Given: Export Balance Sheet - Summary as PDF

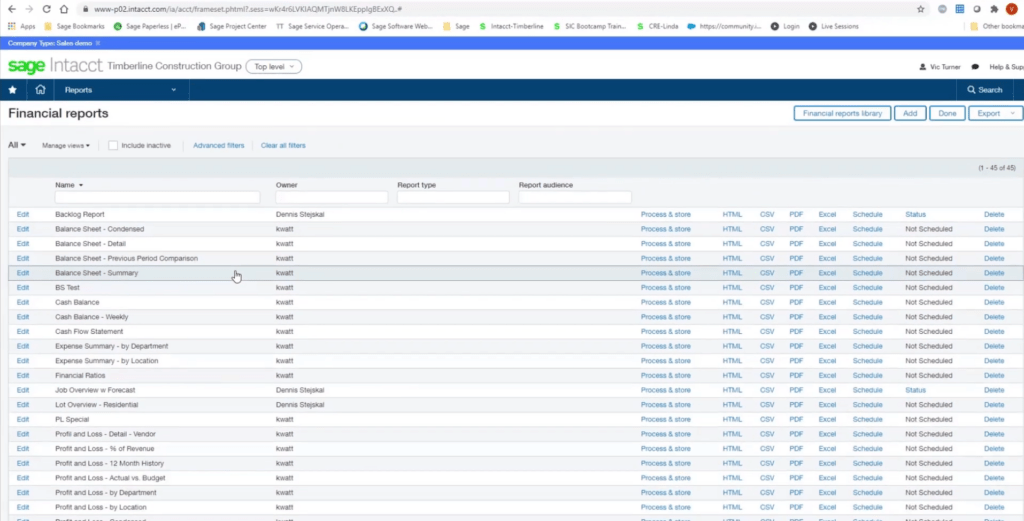Looking at the screenshot, I should (796, 273).
